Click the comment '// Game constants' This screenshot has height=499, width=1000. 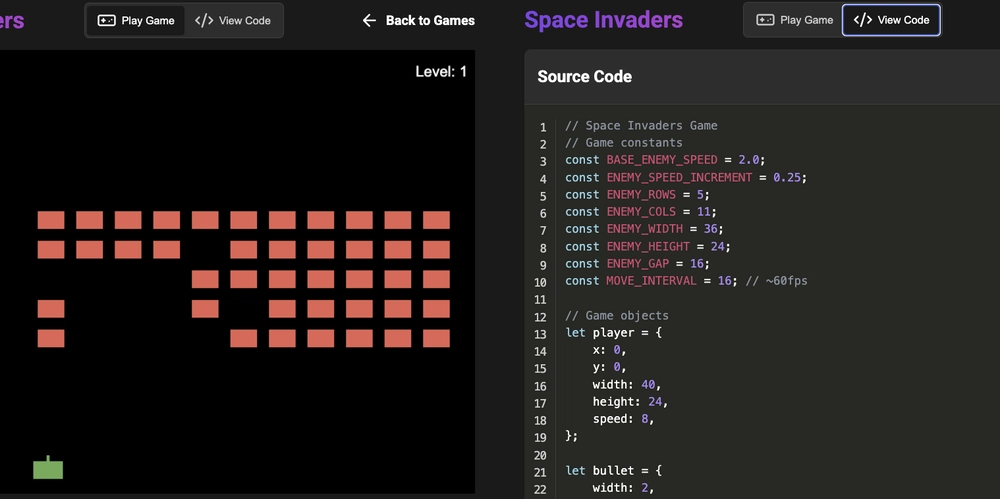(624, 143)
